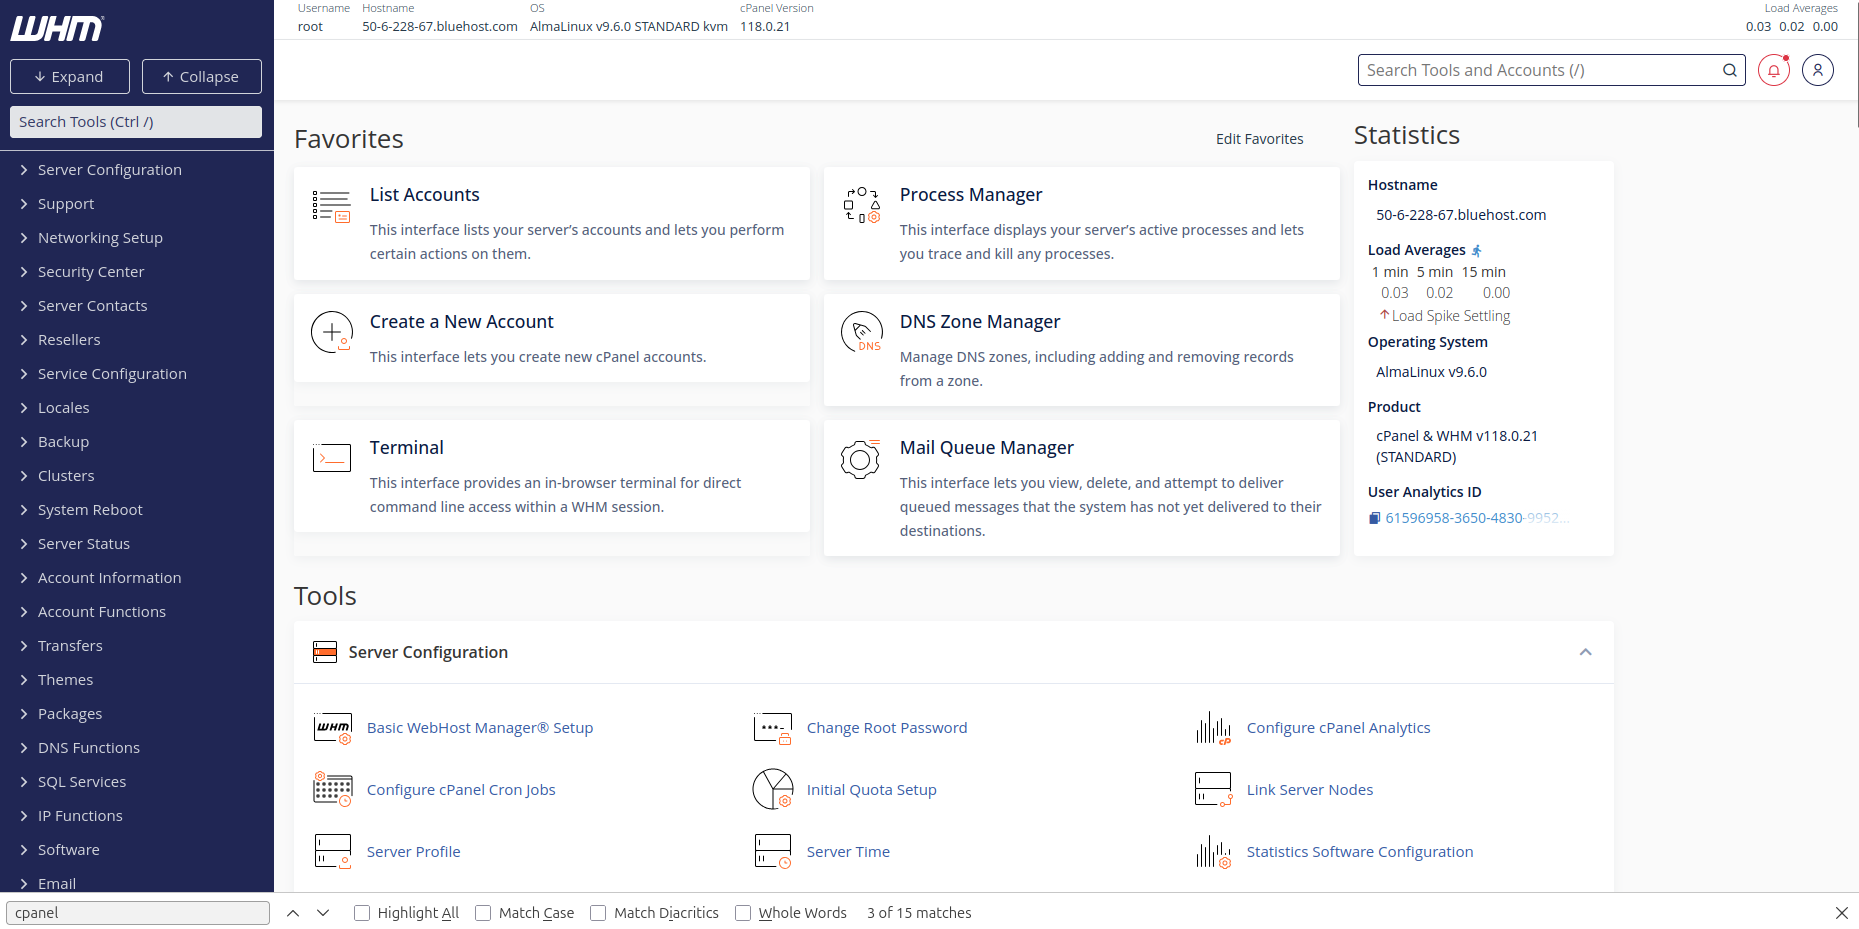1859x929 pixels.
Task: Click the Edit Favorites link
Action: point(1259,139)
